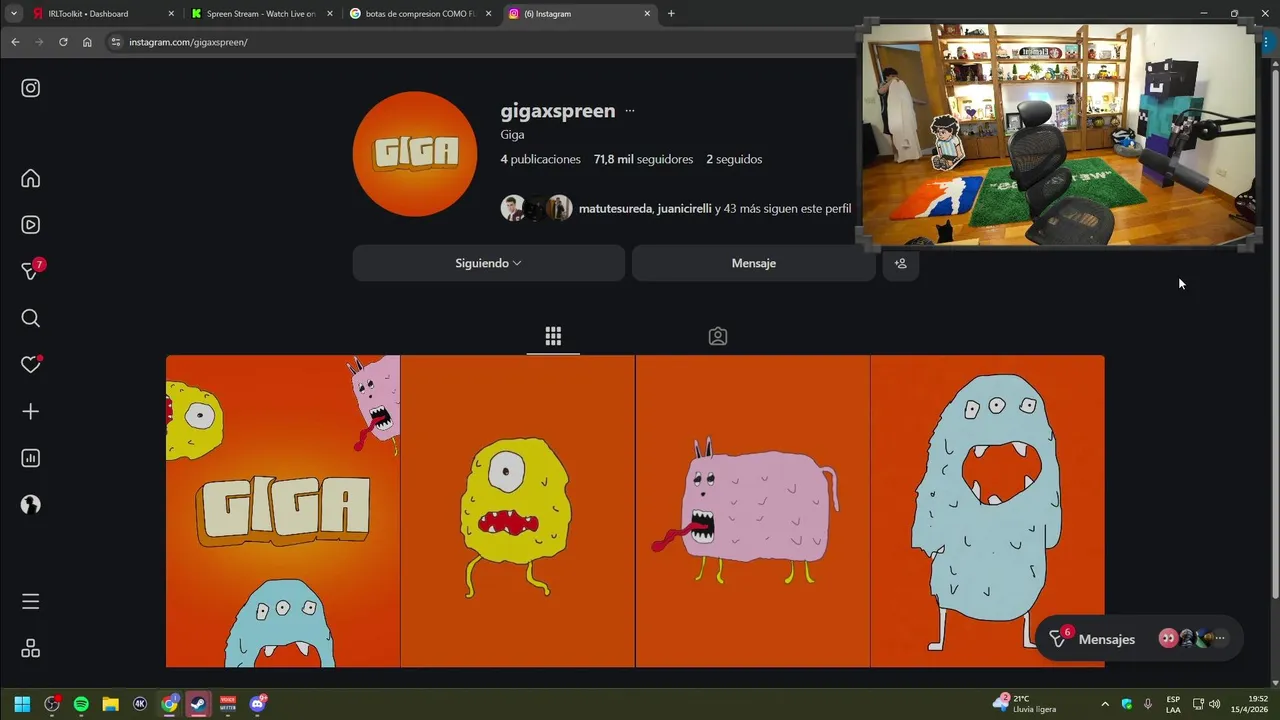This screenshot has height=720, width=1280.
Task: Expand the tab search dropdown arrow
Action: pos(14,14)
